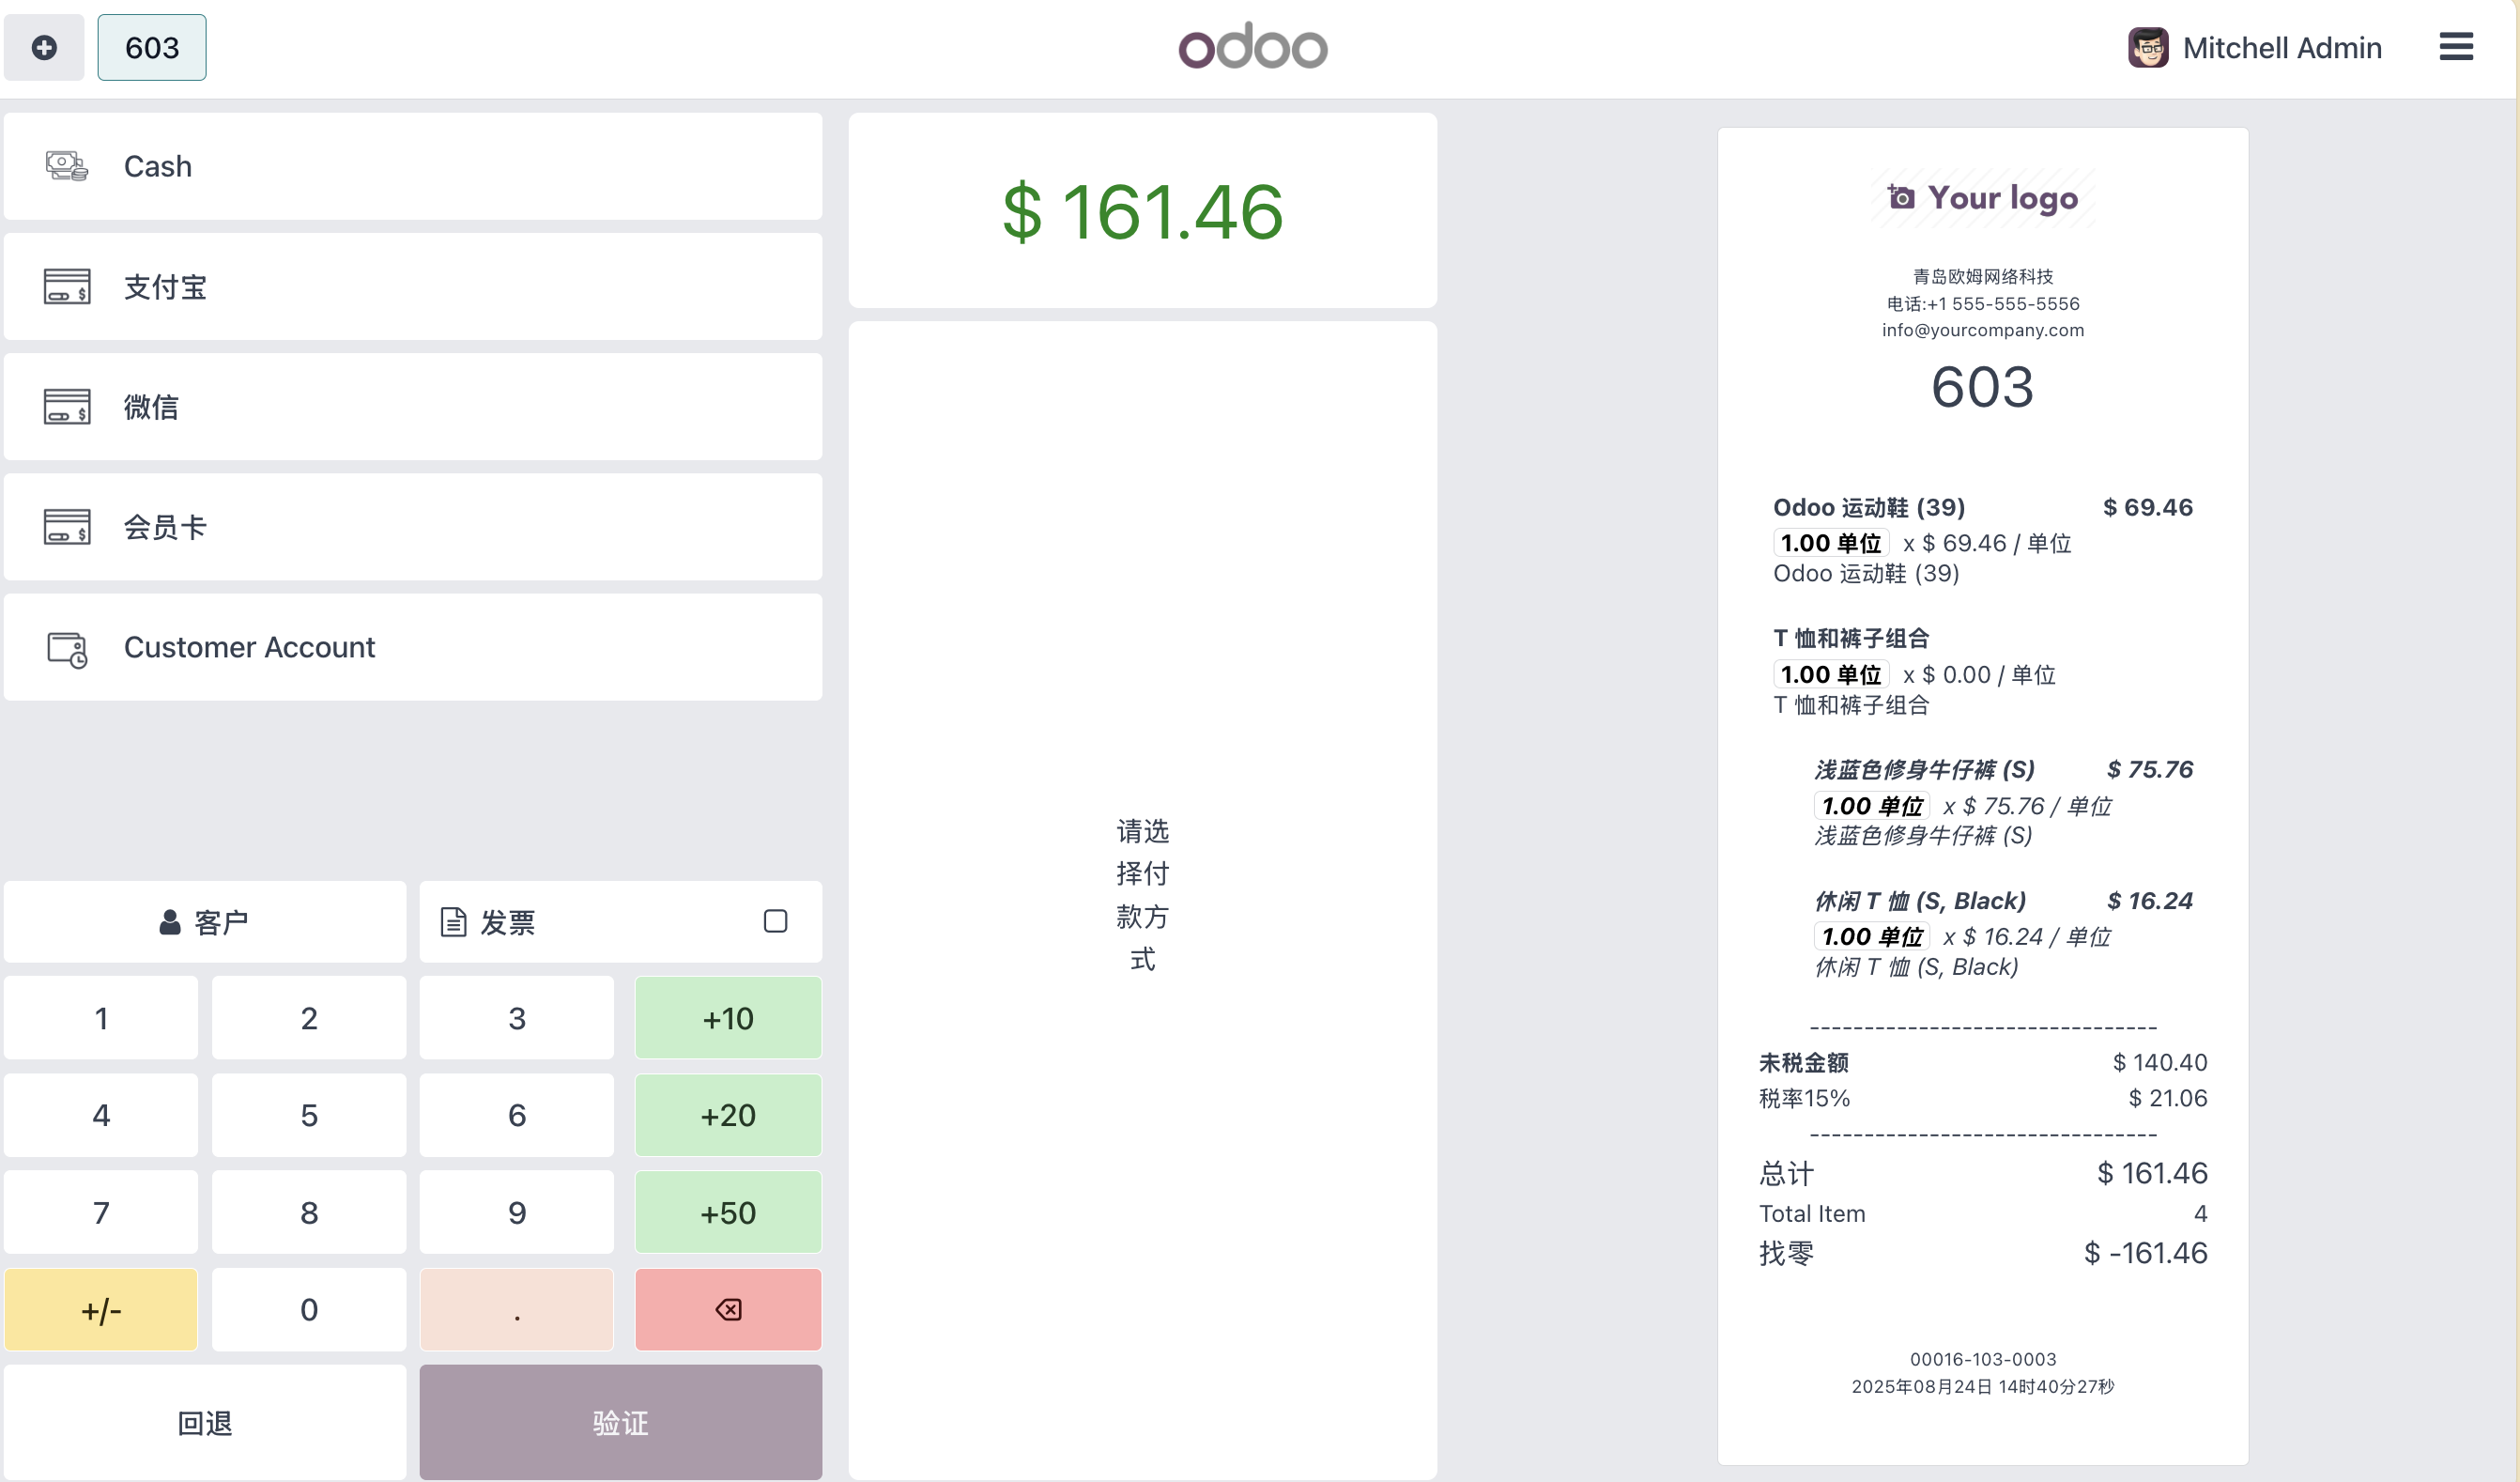Switch to order tab 603
The height and width of the screenshot is (1482, 2520).
tap(152, 47)
